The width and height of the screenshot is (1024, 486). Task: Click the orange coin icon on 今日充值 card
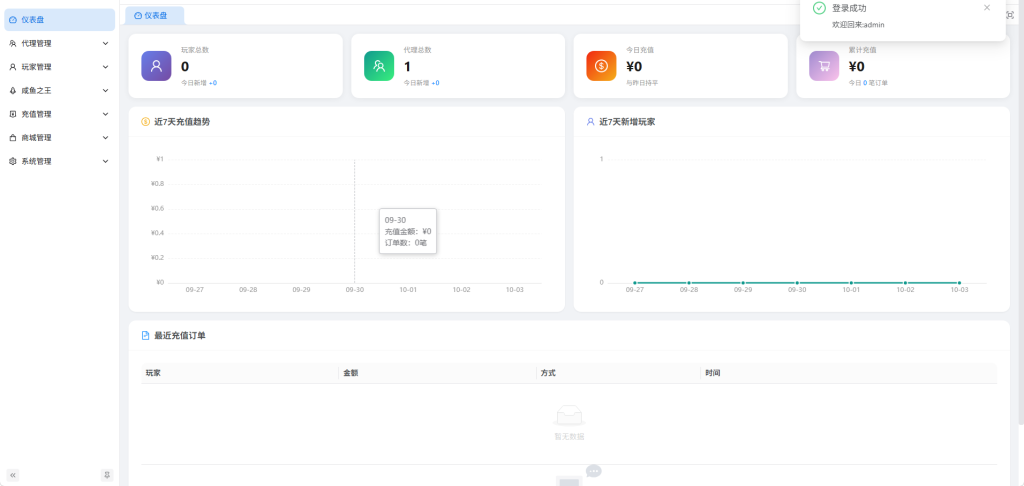point(601,66)
